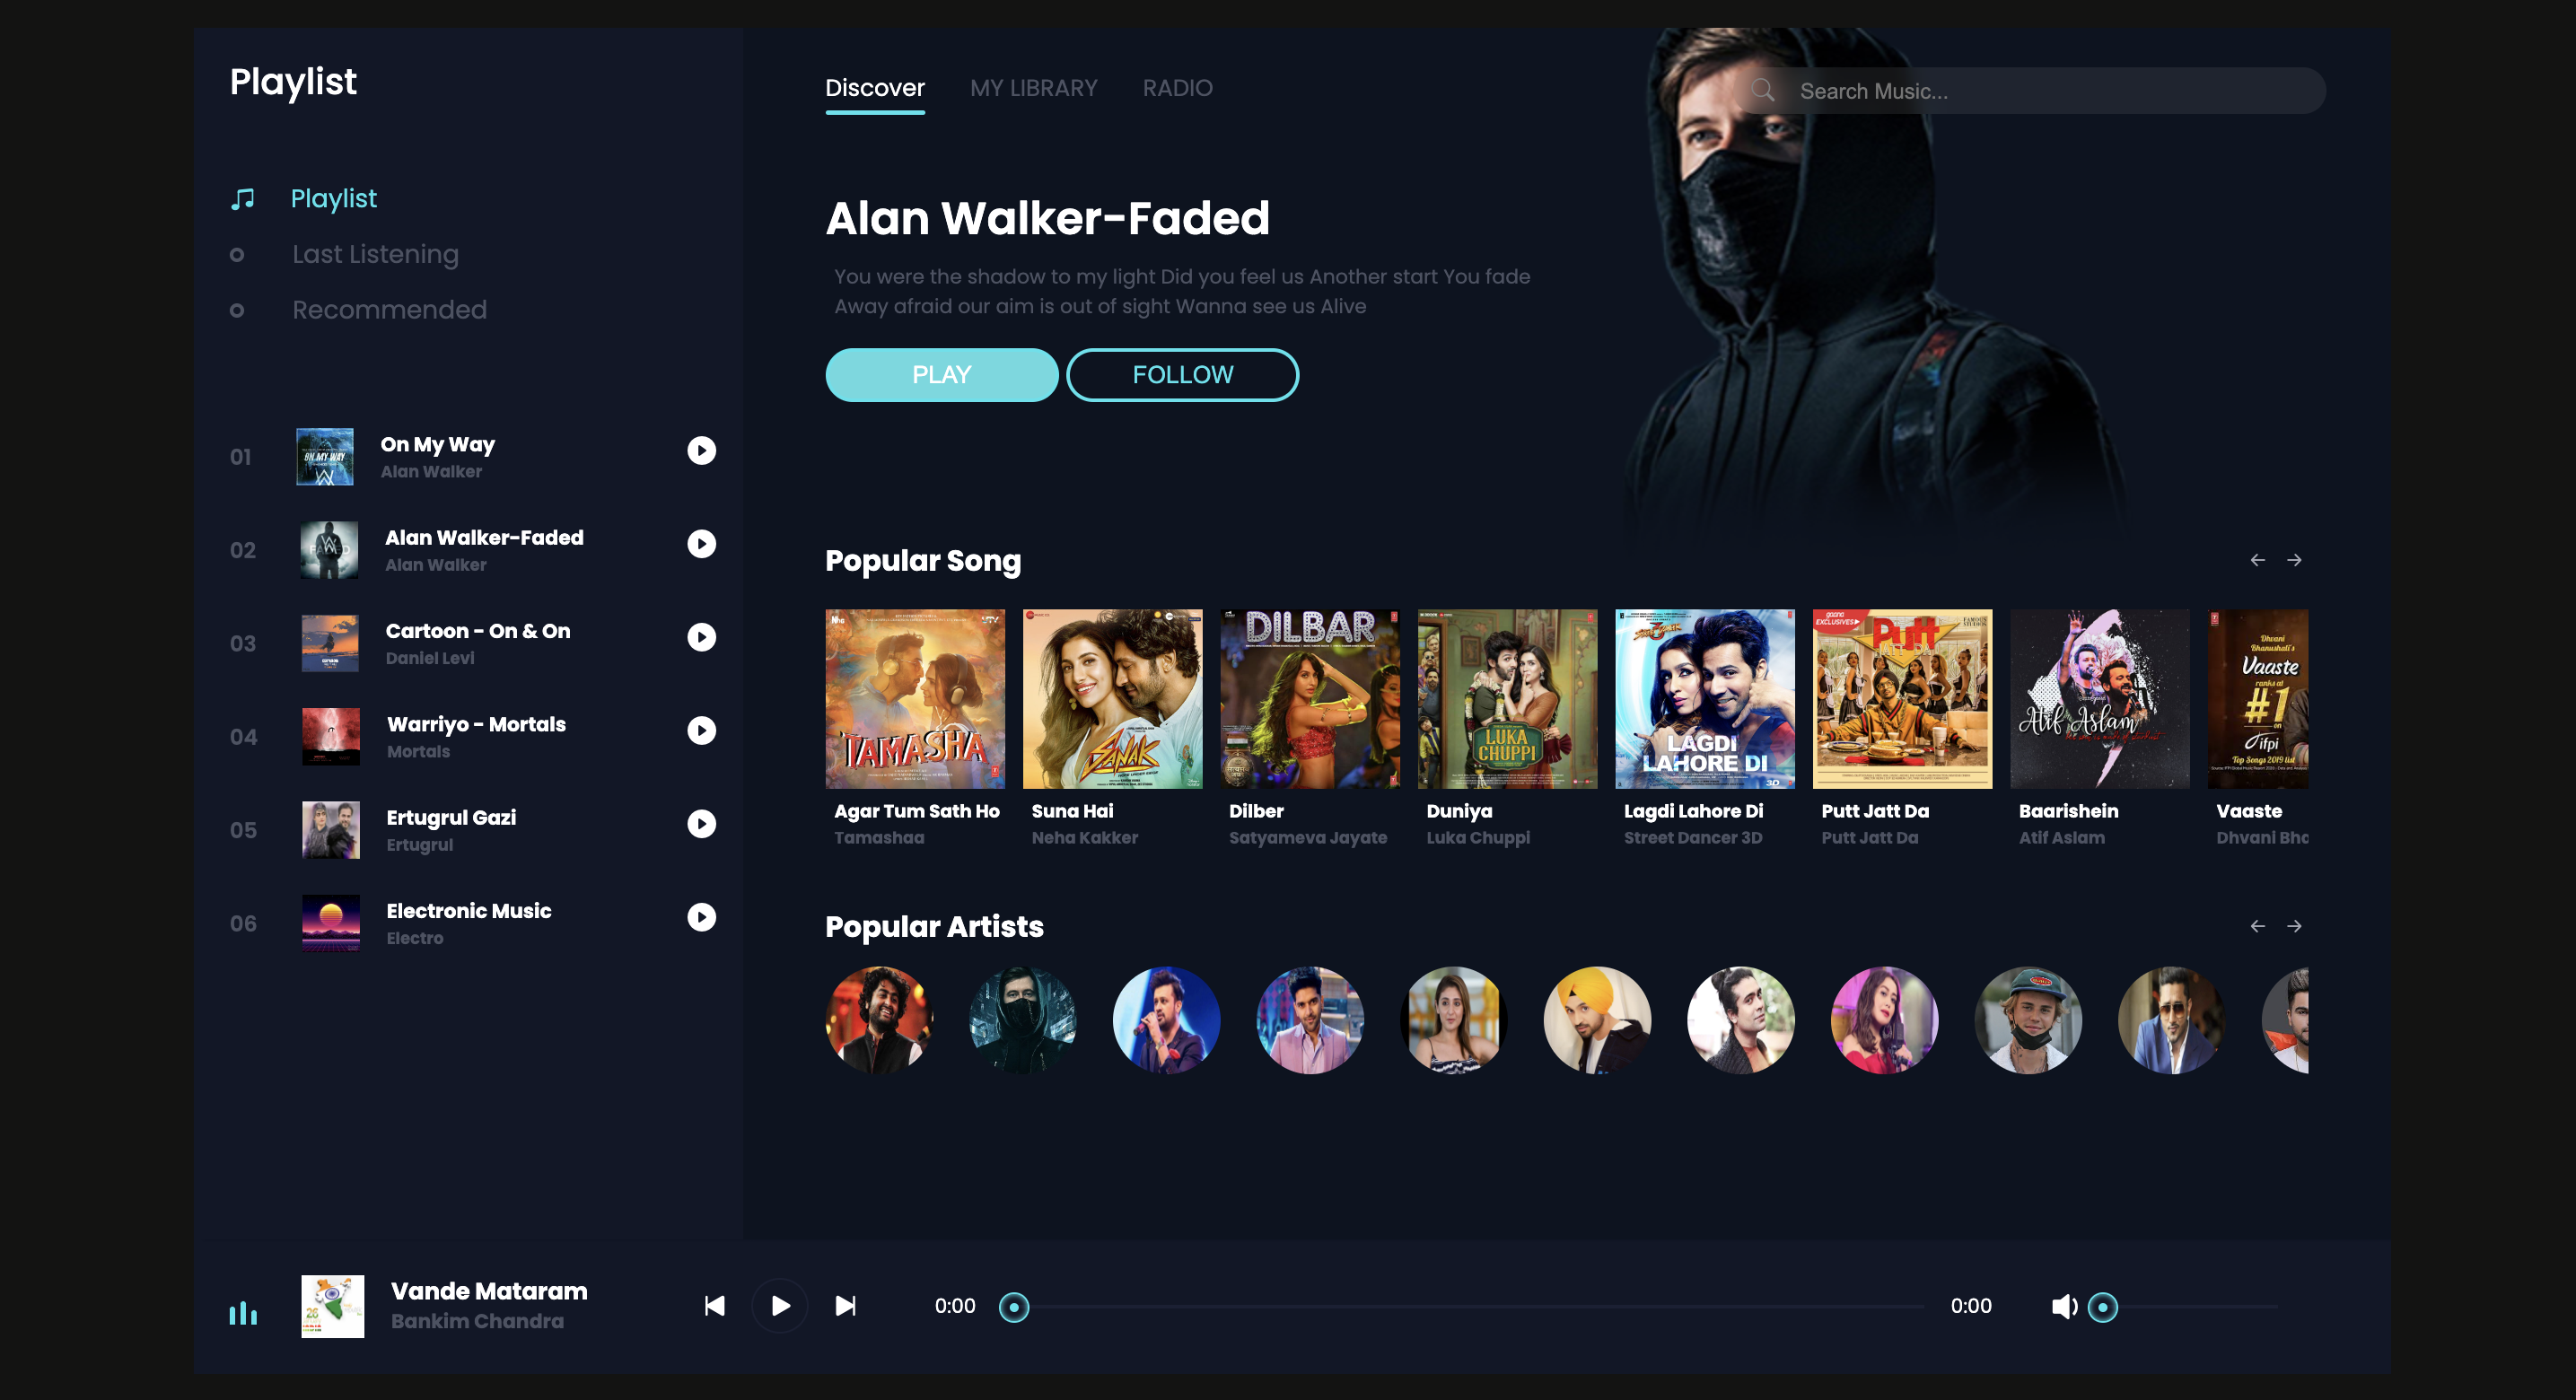Select Playlist in the sidebar
The width and height of the screenshot is (2576, 1400).
[334, 198]
